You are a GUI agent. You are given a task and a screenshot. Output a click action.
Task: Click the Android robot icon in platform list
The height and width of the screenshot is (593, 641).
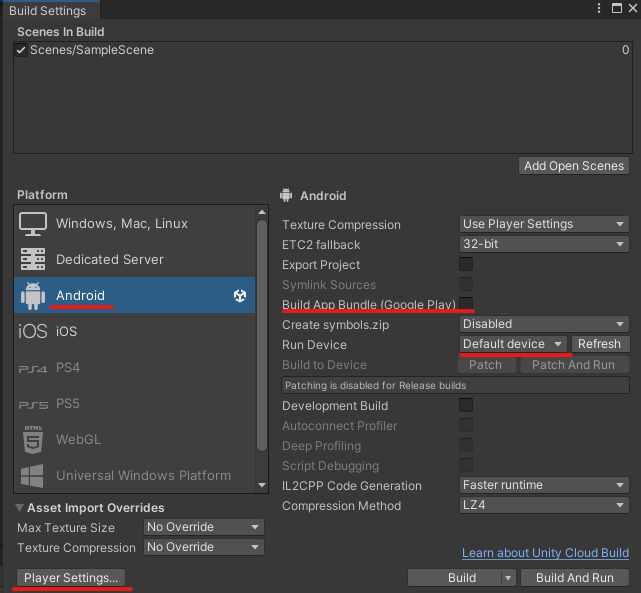point(33,295)
